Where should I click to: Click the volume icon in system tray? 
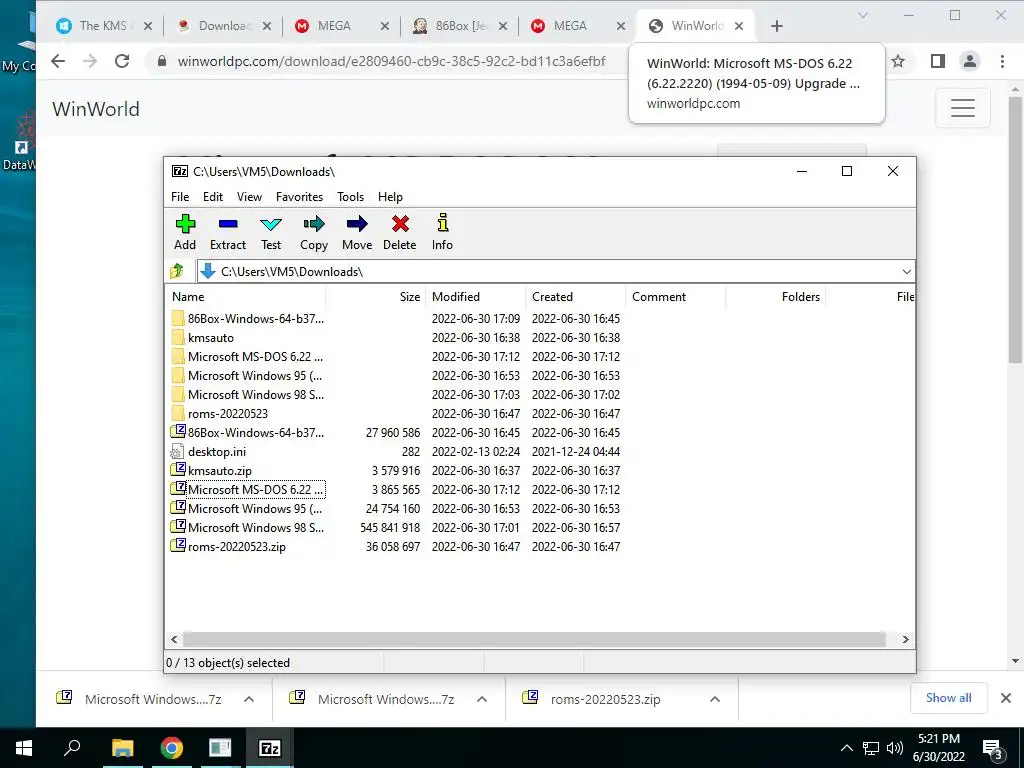tap(895, 748)
